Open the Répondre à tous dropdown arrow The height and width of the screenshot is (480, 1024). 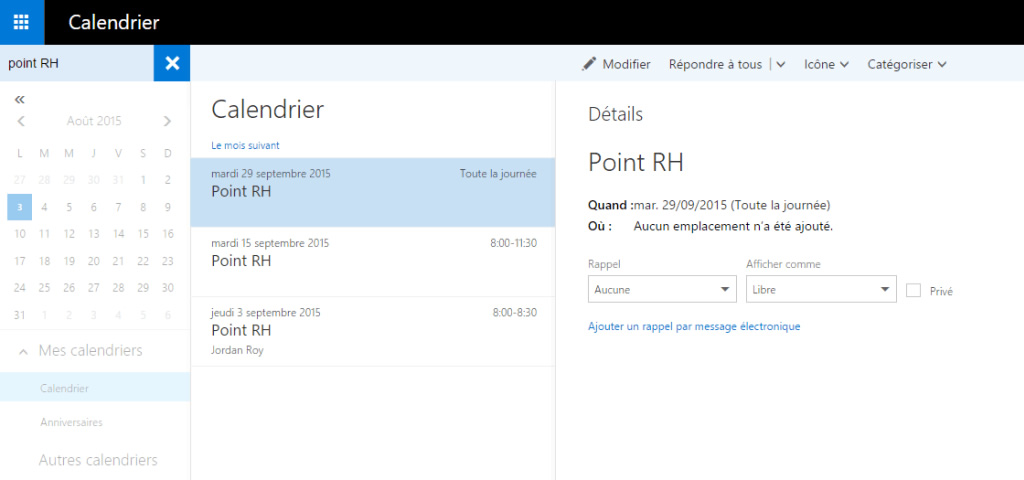(780, 64)
